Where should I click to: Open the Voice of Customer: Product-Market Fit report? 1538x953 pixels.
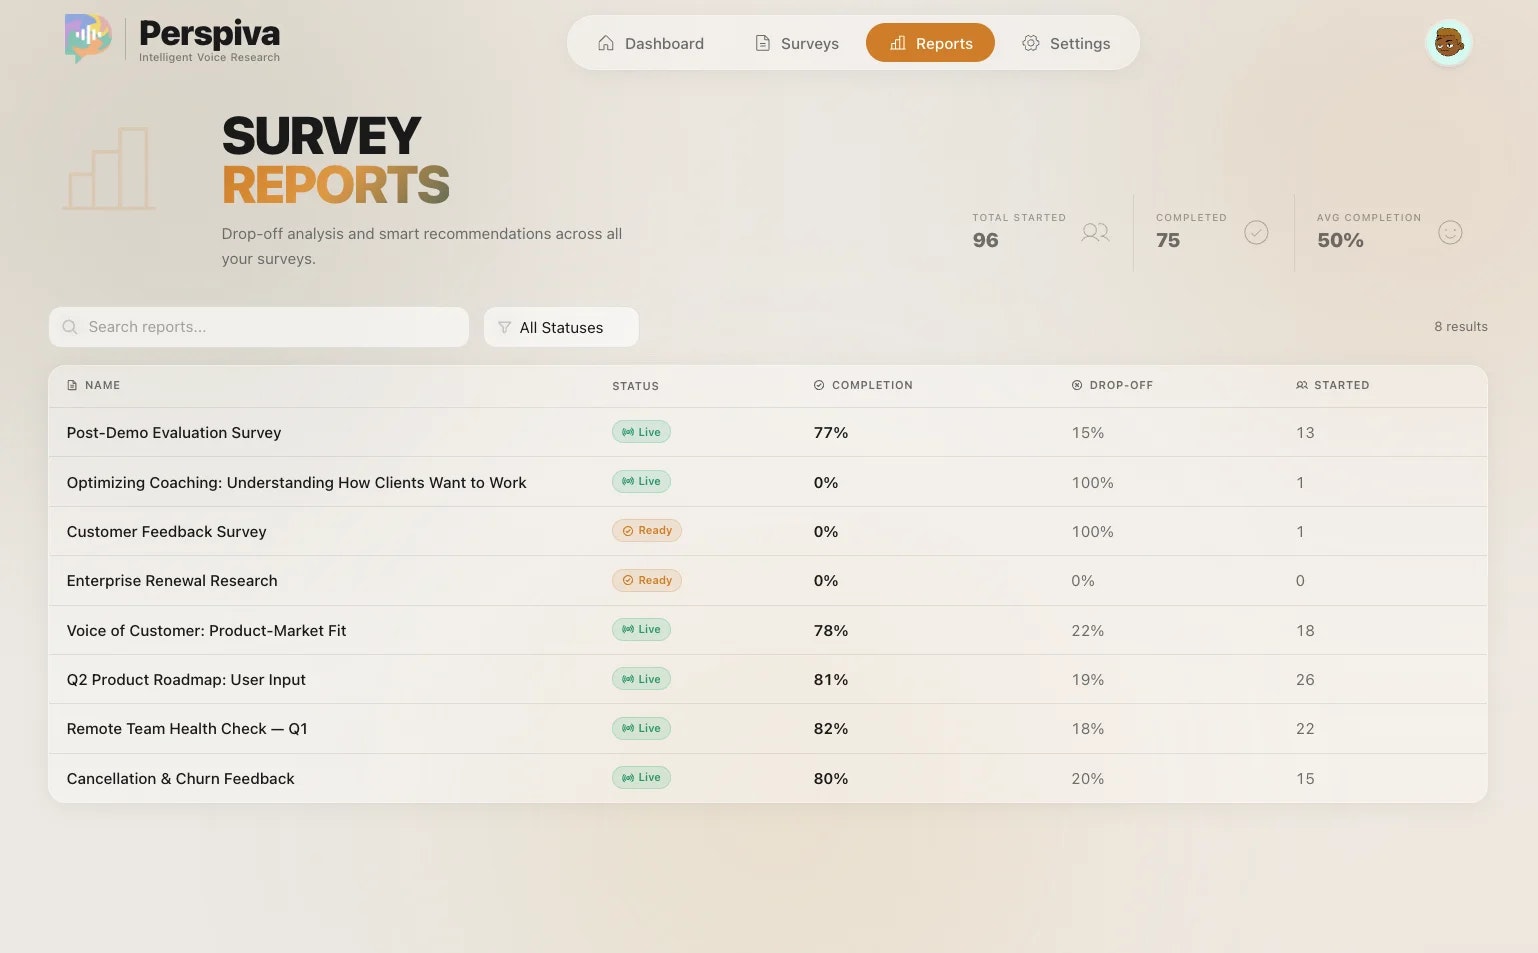pos(206,630)
